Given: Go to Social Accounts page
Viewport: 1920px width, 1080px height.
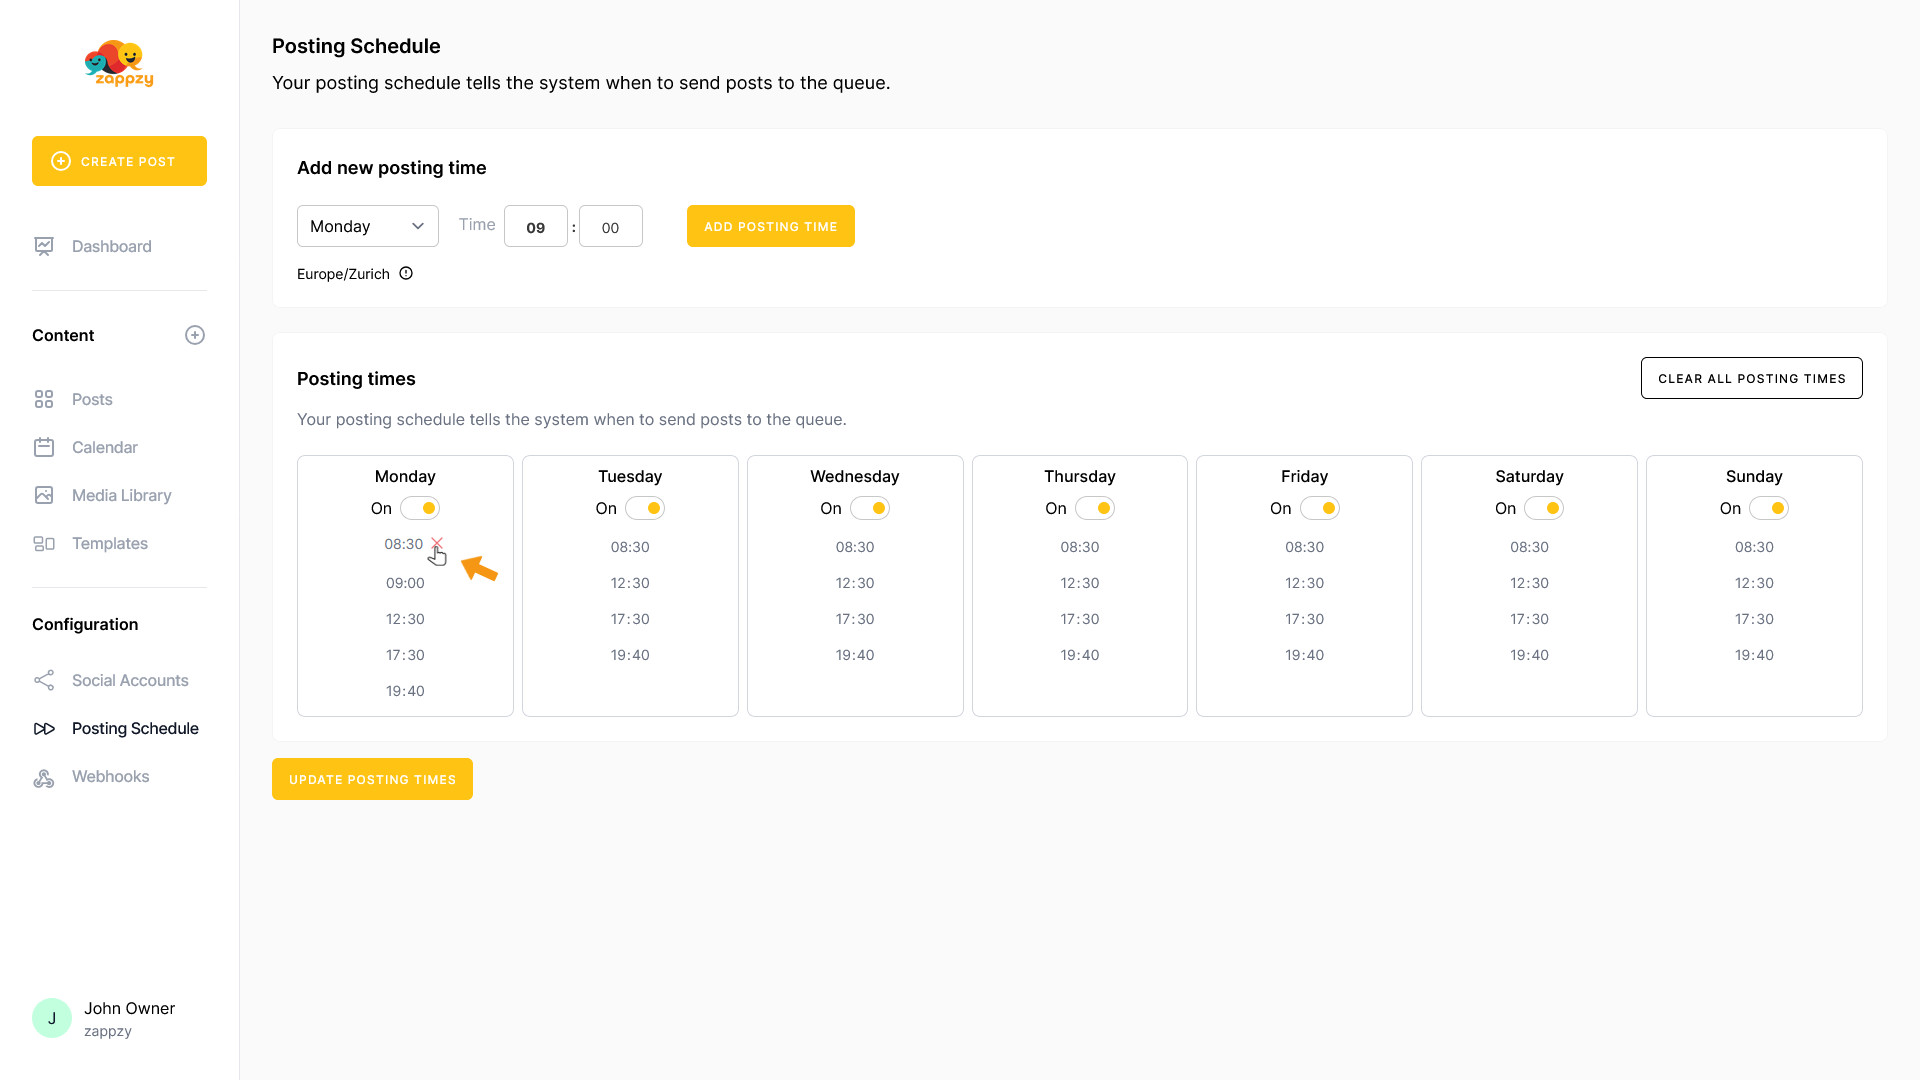Looking at the screenshot, I should tap(130, 680).
